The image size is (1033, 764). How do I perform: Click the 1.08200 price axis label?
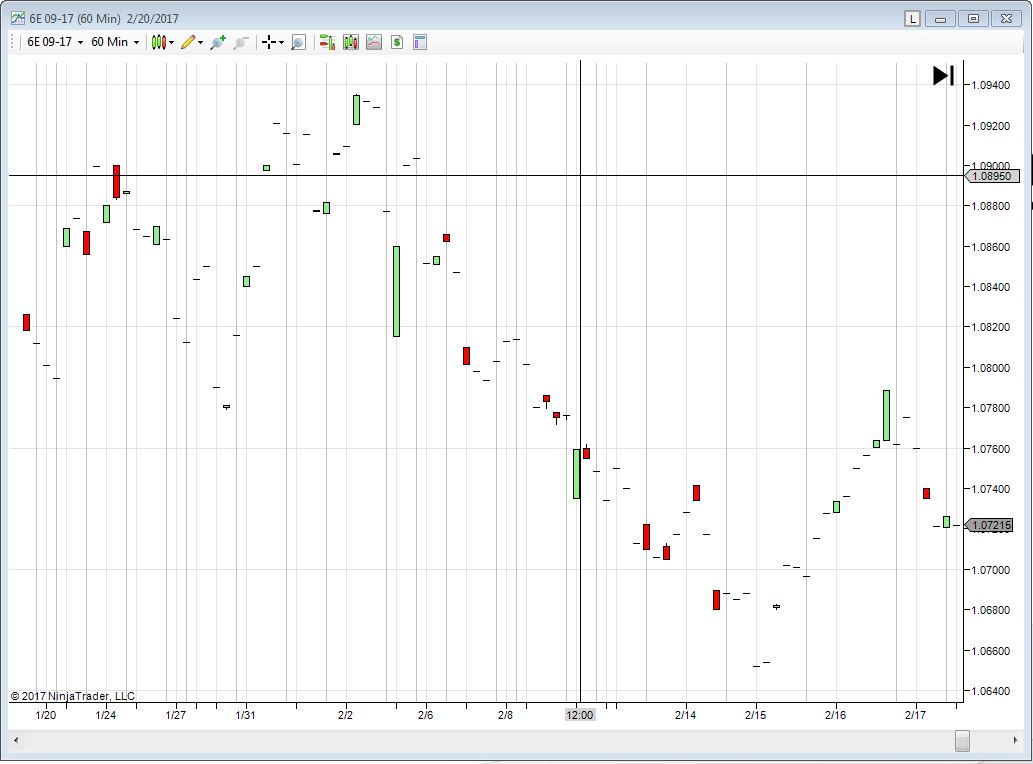tap(991, 327)
